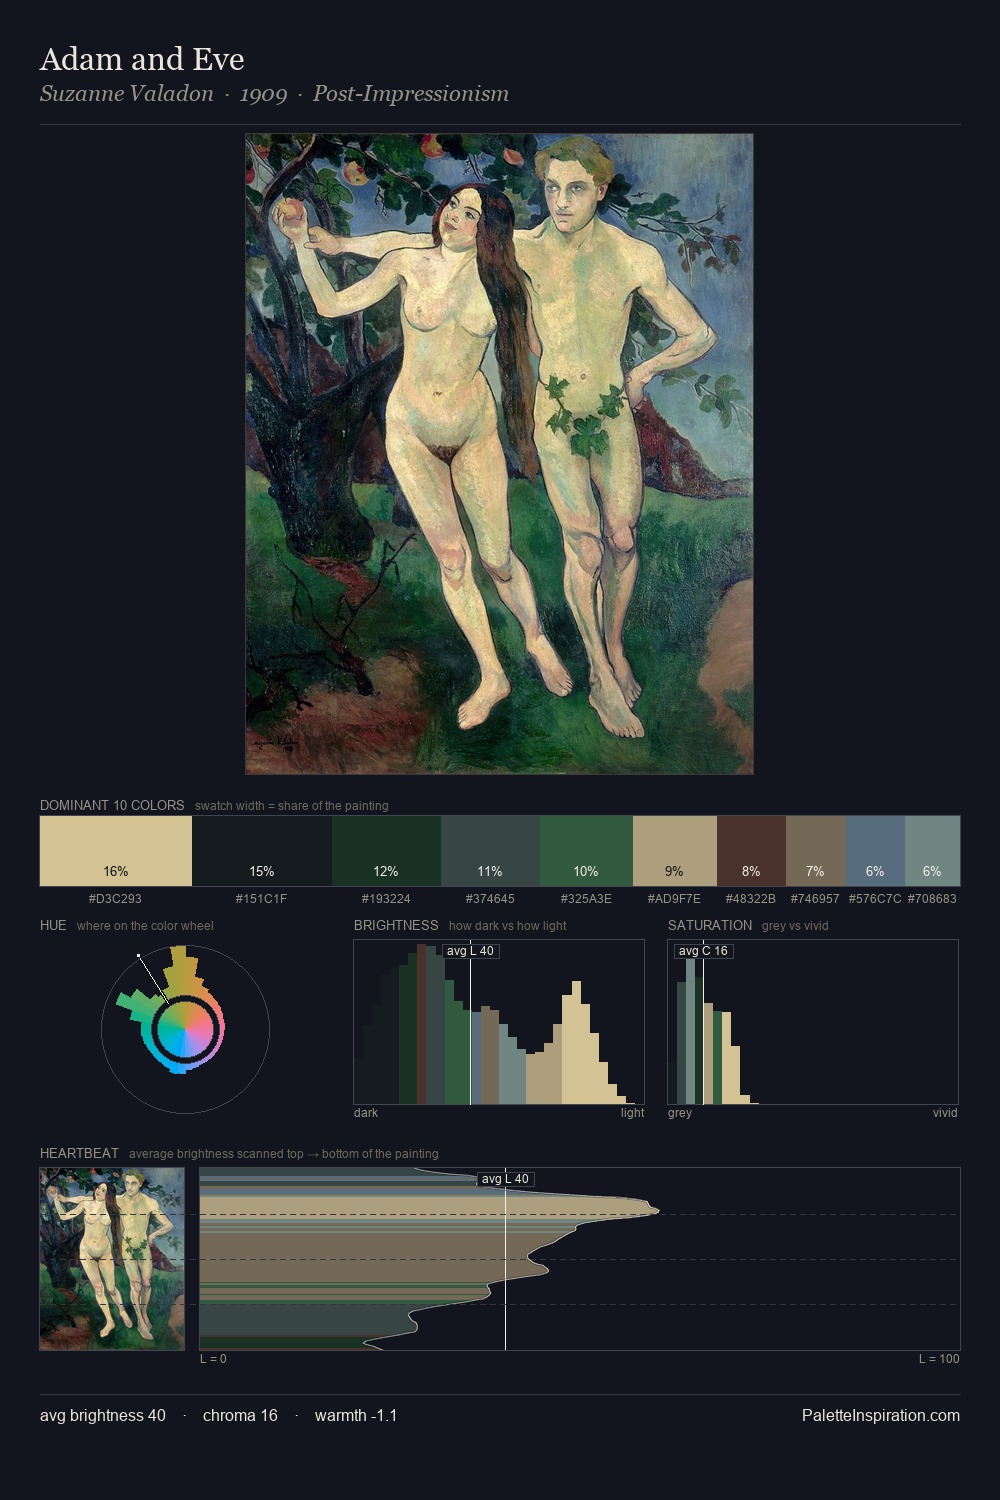Click 'where on the color wheel' caption
Viewport: 1000px width, 1500px height.
coord(145,926)
